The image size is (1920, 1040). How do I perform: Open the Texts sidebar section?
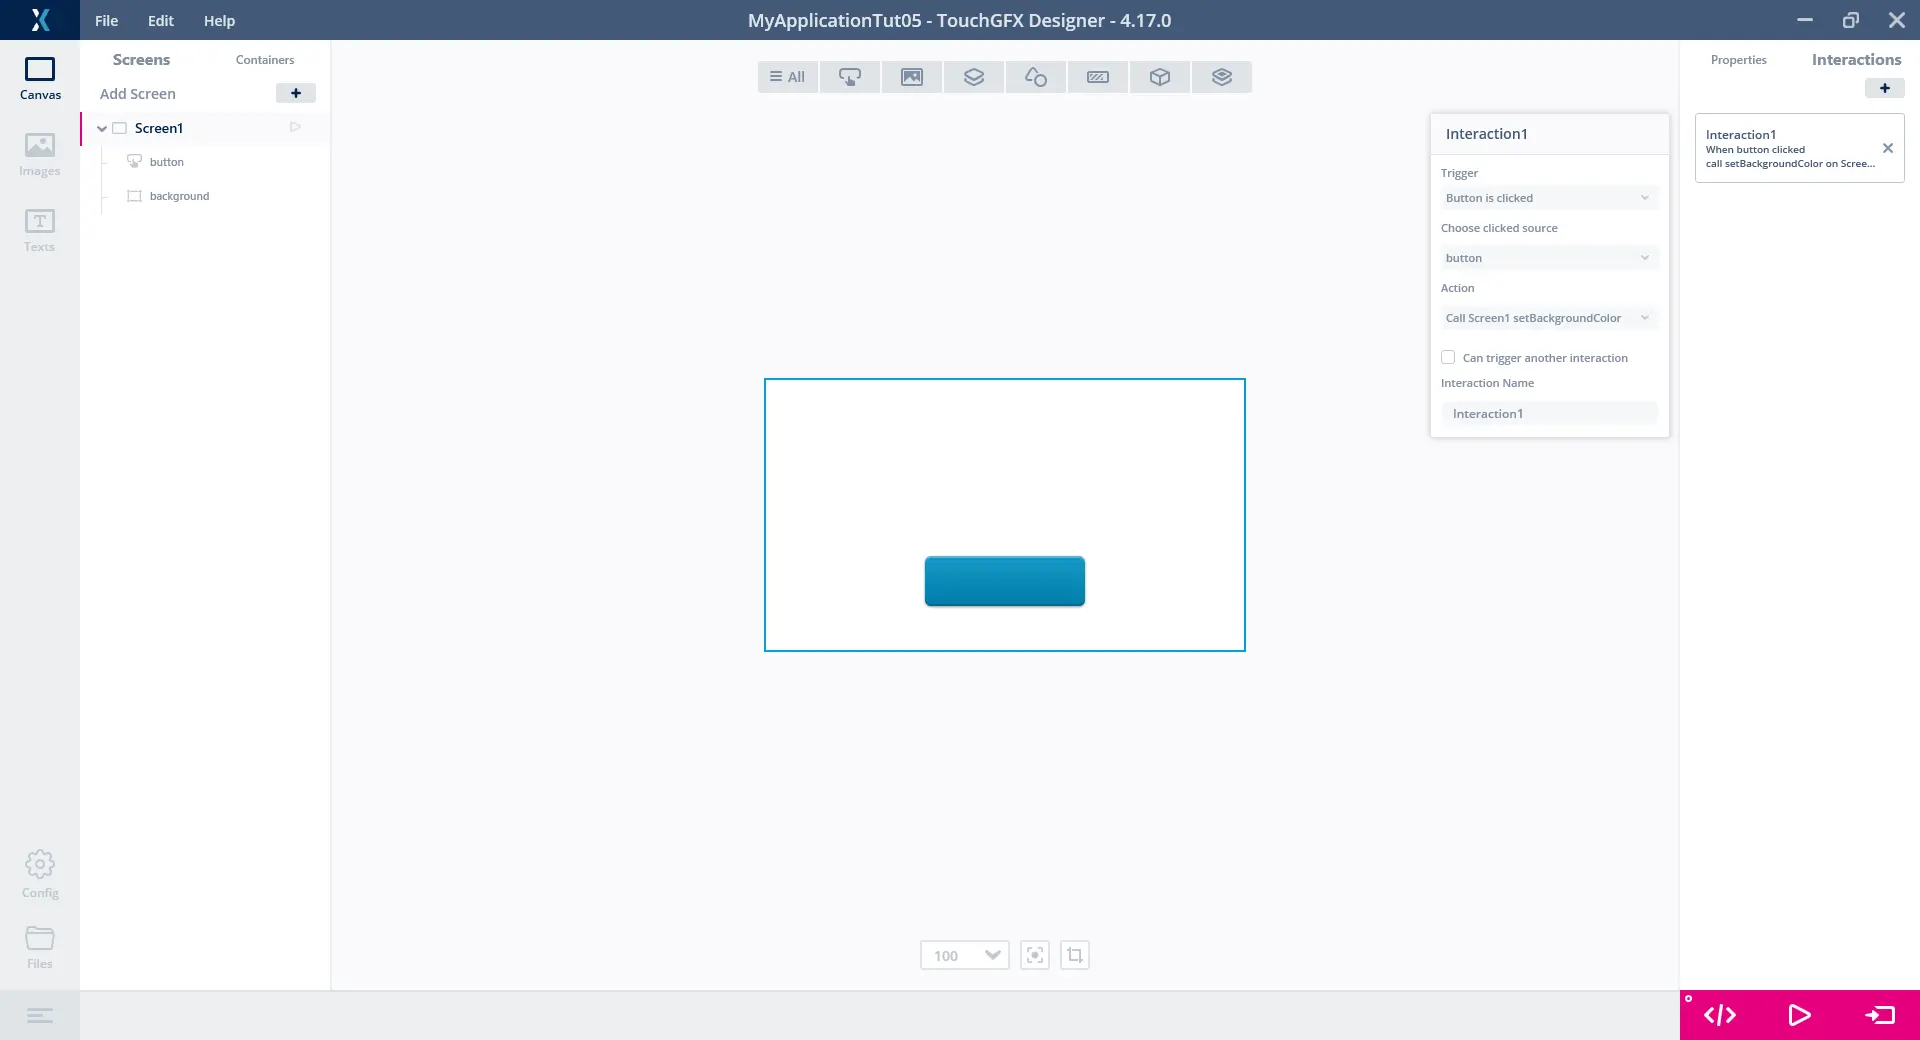click(x=40, y=231)
